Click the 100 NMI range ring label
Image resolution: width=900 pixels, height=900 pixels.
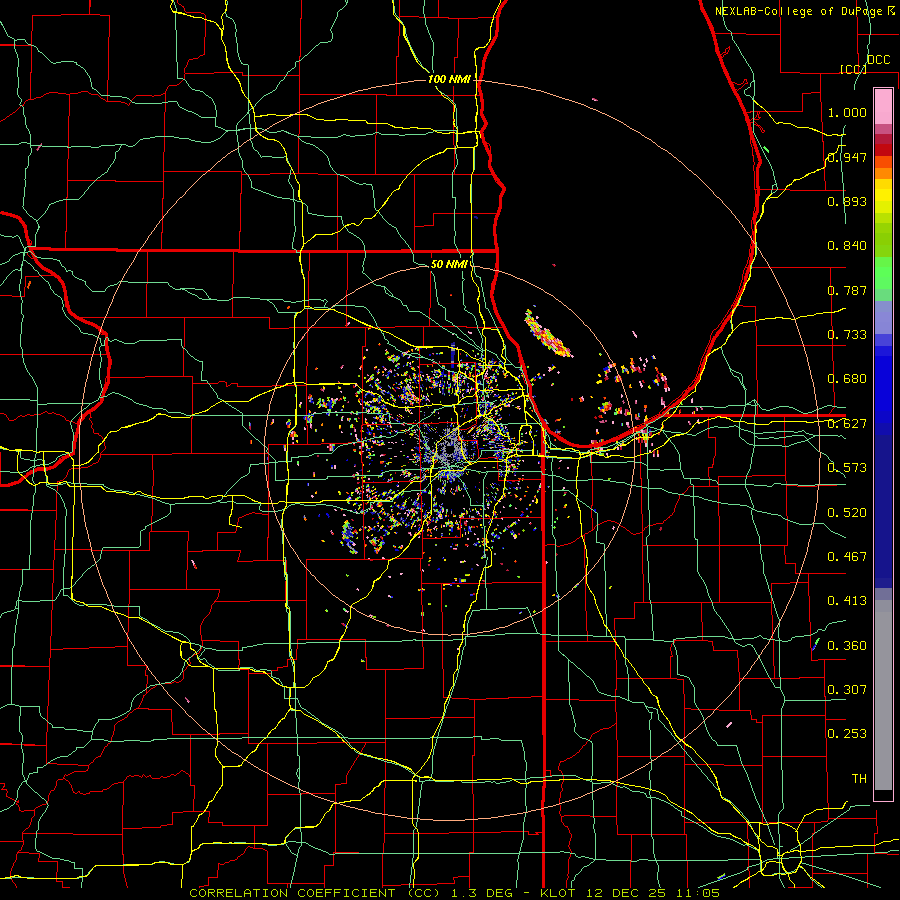[x=449, y=79]
